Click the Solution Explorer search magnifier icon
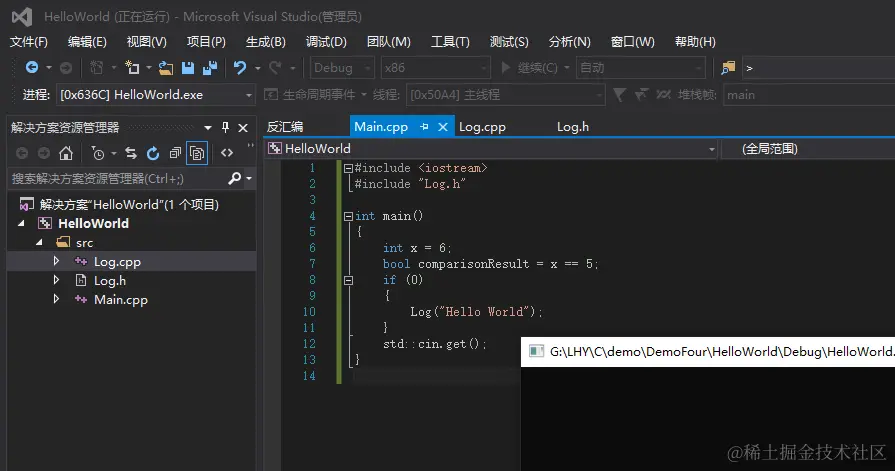Image resolution: width=895 pixels, height=471 pixels. (235, 179)
